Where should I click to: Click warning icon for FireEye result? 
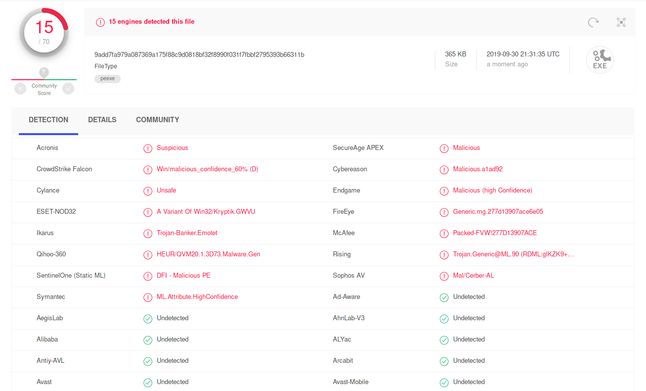coord(444,212)
